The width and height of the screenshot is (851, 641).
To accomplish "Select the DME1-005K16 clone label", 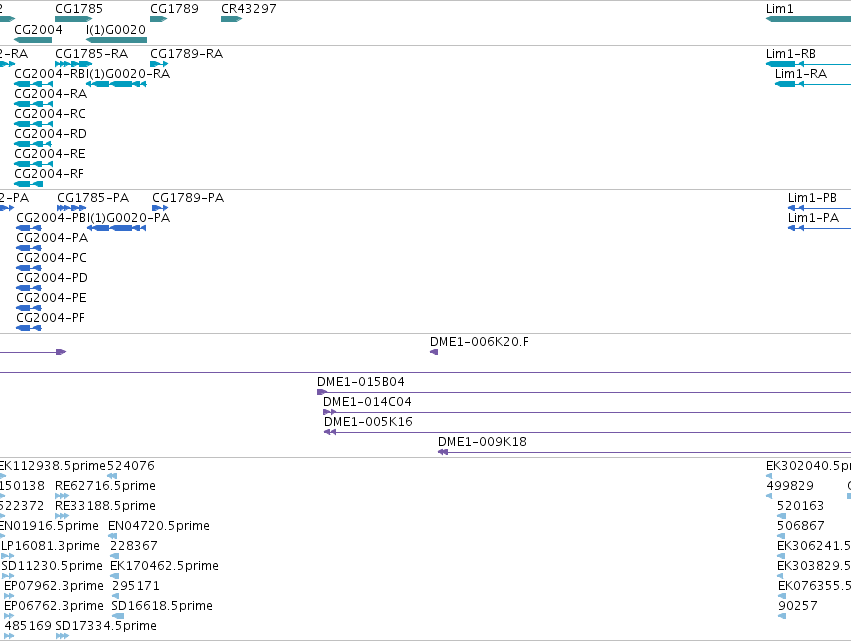I will [369, 422].
